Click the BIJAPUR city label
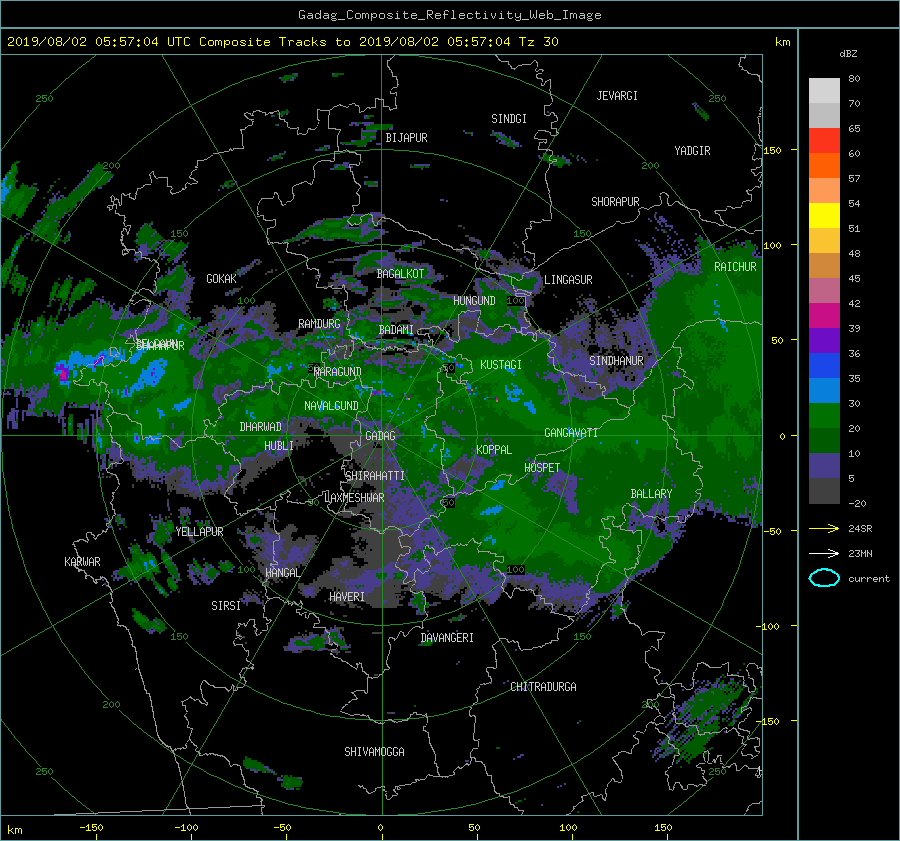 click(406, 138)
